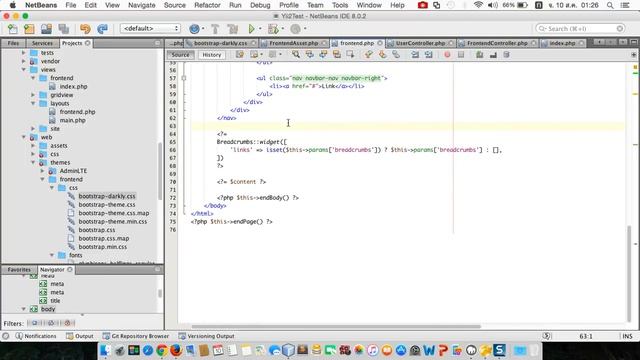The width and height of the screenshot is (640, 360).
Task: Expand the AdminLTE folder
Action: [x=42, y=171]
